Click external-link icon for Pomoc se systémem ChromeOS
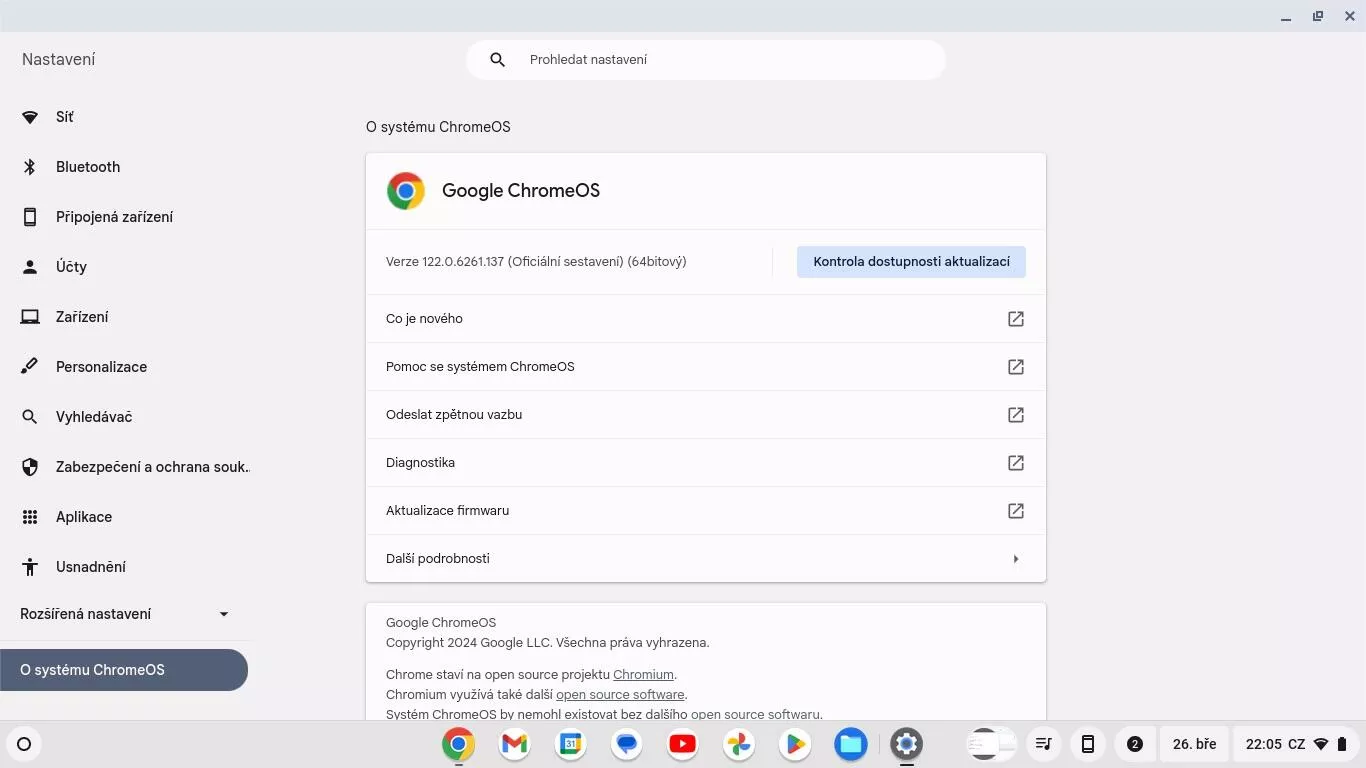Image resolution: width=1366 pixels, height=768 pixels. coord(1016,367)
